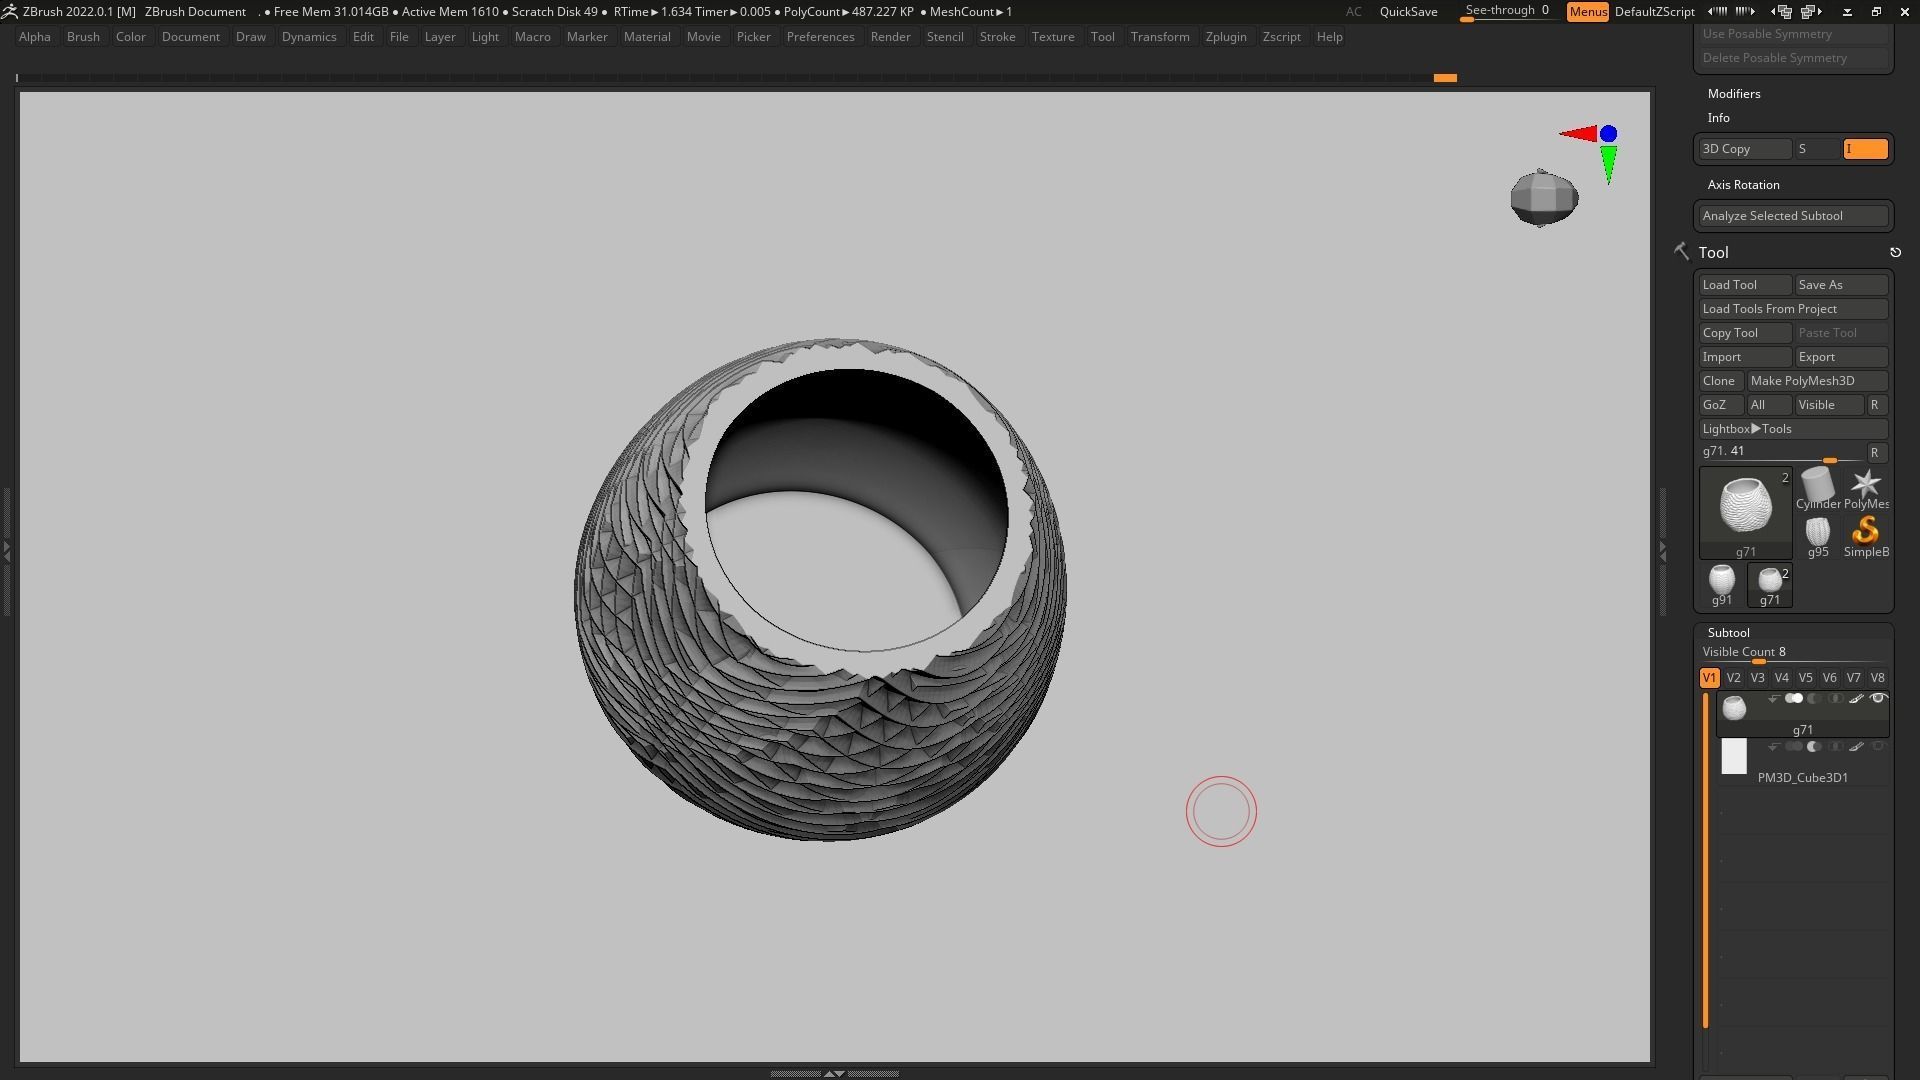Click Make PolyMesh3D button
This screenshot has height=1080, width=1920.
(x=1816, y=381)
